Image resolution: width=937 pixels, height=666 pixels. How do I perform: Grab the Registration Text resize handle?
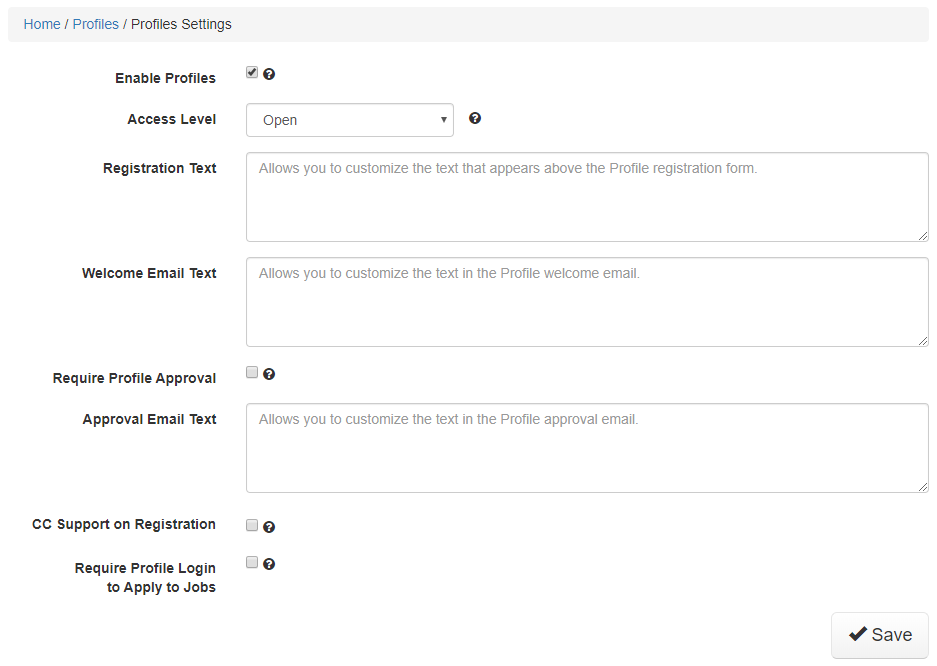pyautogui.click(x=922, y=235)
